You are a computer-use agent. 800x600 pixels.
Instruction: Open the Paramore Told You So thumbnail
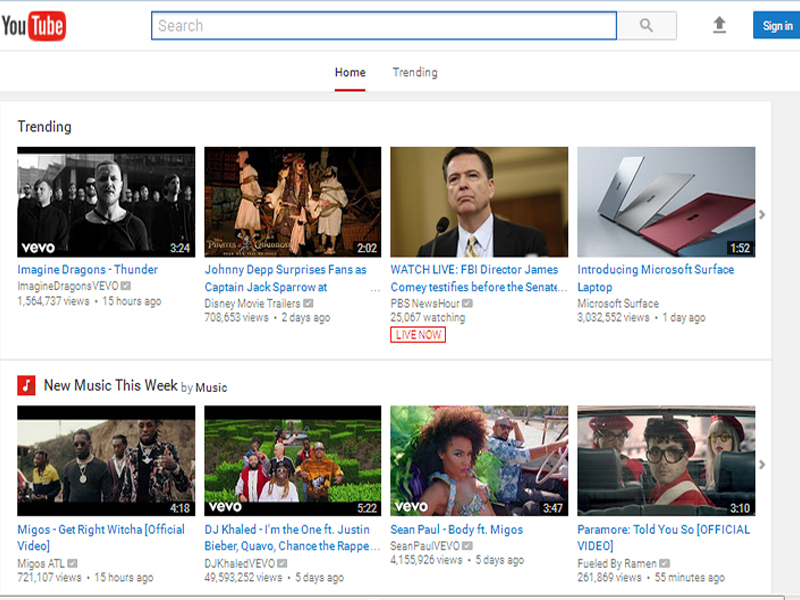[x=666, y=461]
